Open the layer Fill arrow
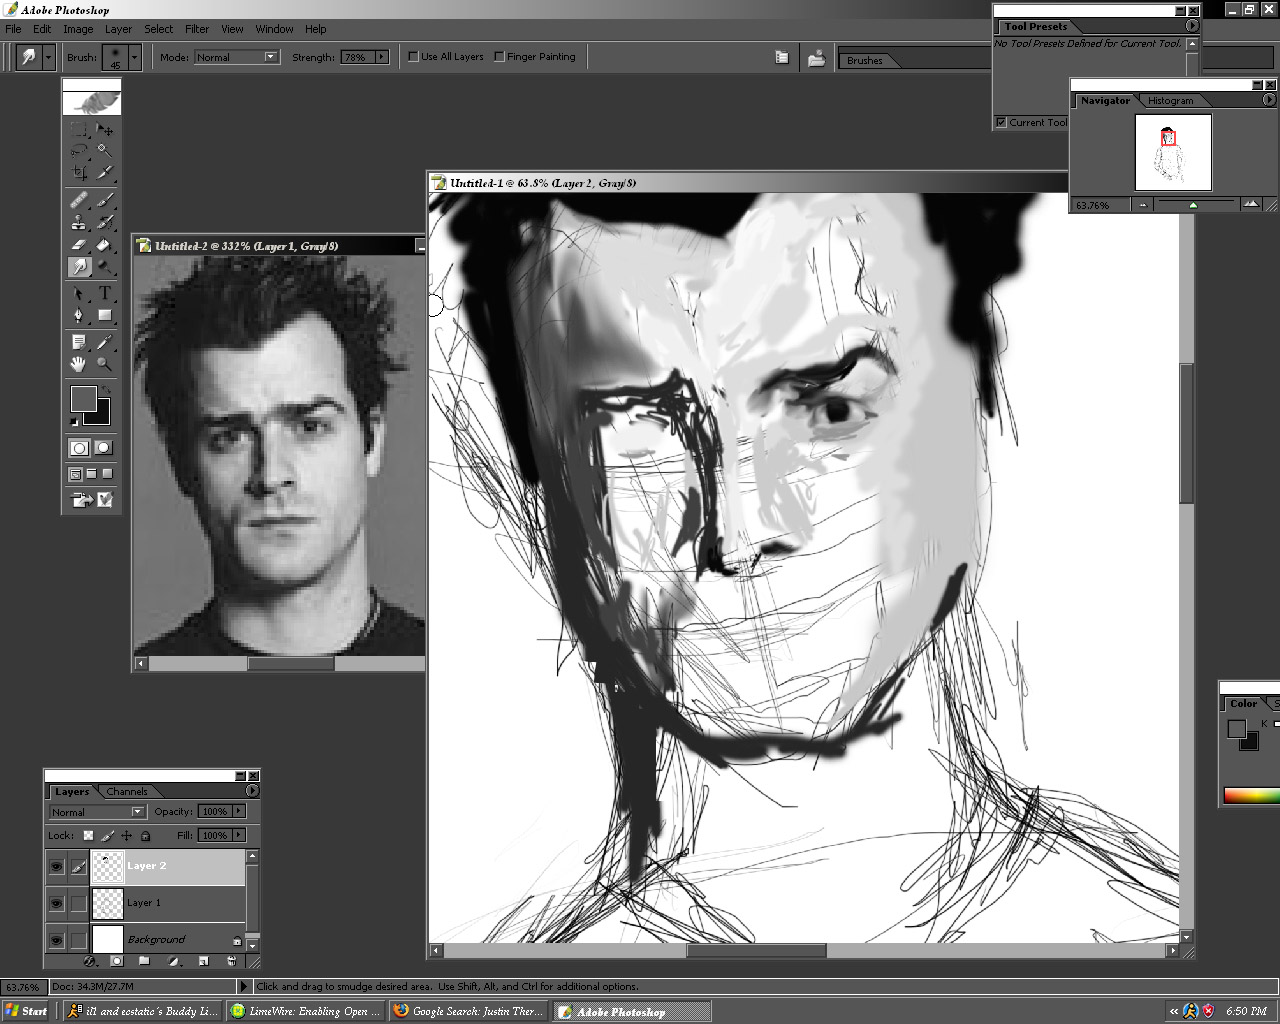The image size is (1280, 1024). (x=238, y=835)
